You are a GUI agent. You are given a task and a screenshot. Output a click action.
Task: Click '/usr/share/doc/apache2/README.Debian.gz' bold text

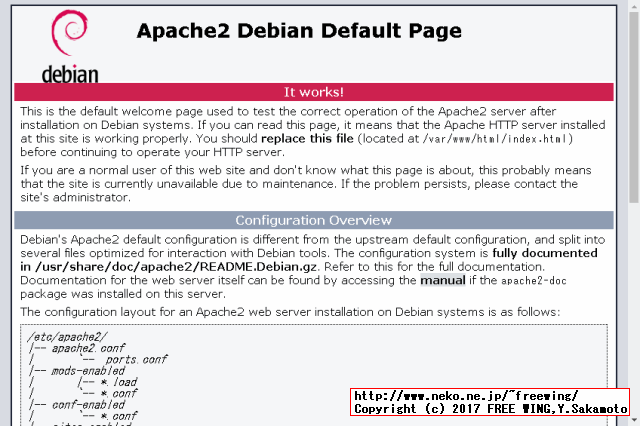176,267
